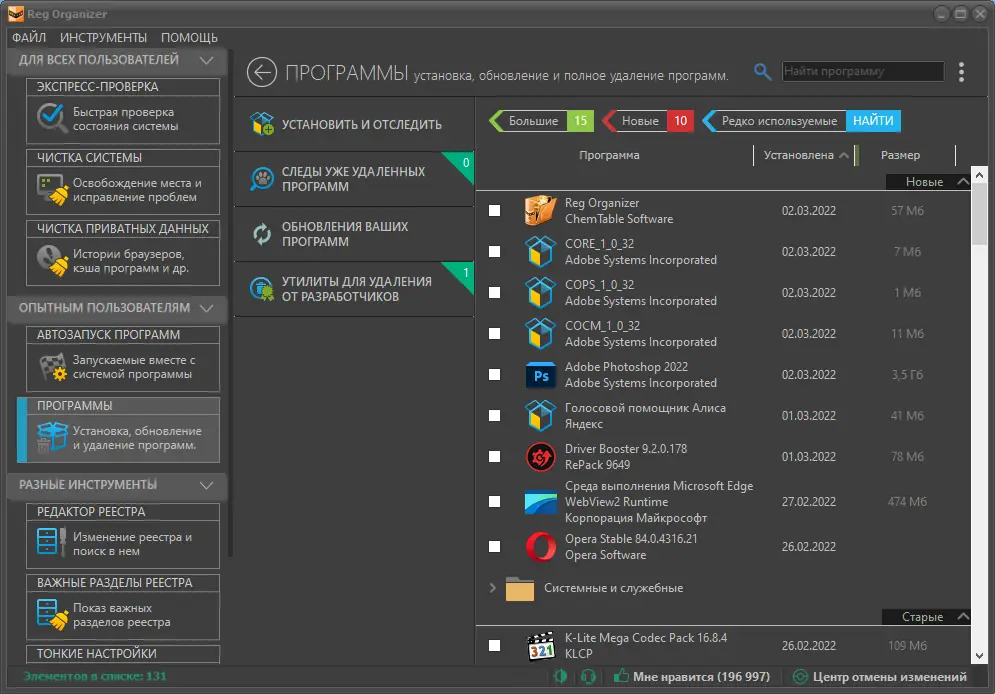Open УТИЛИТЫ ДЛЯ УДАЛЕНИЯ ОТ РАЗРАБОТЧИКОВ
Screen dimensions: 995x694
[354, 289]
